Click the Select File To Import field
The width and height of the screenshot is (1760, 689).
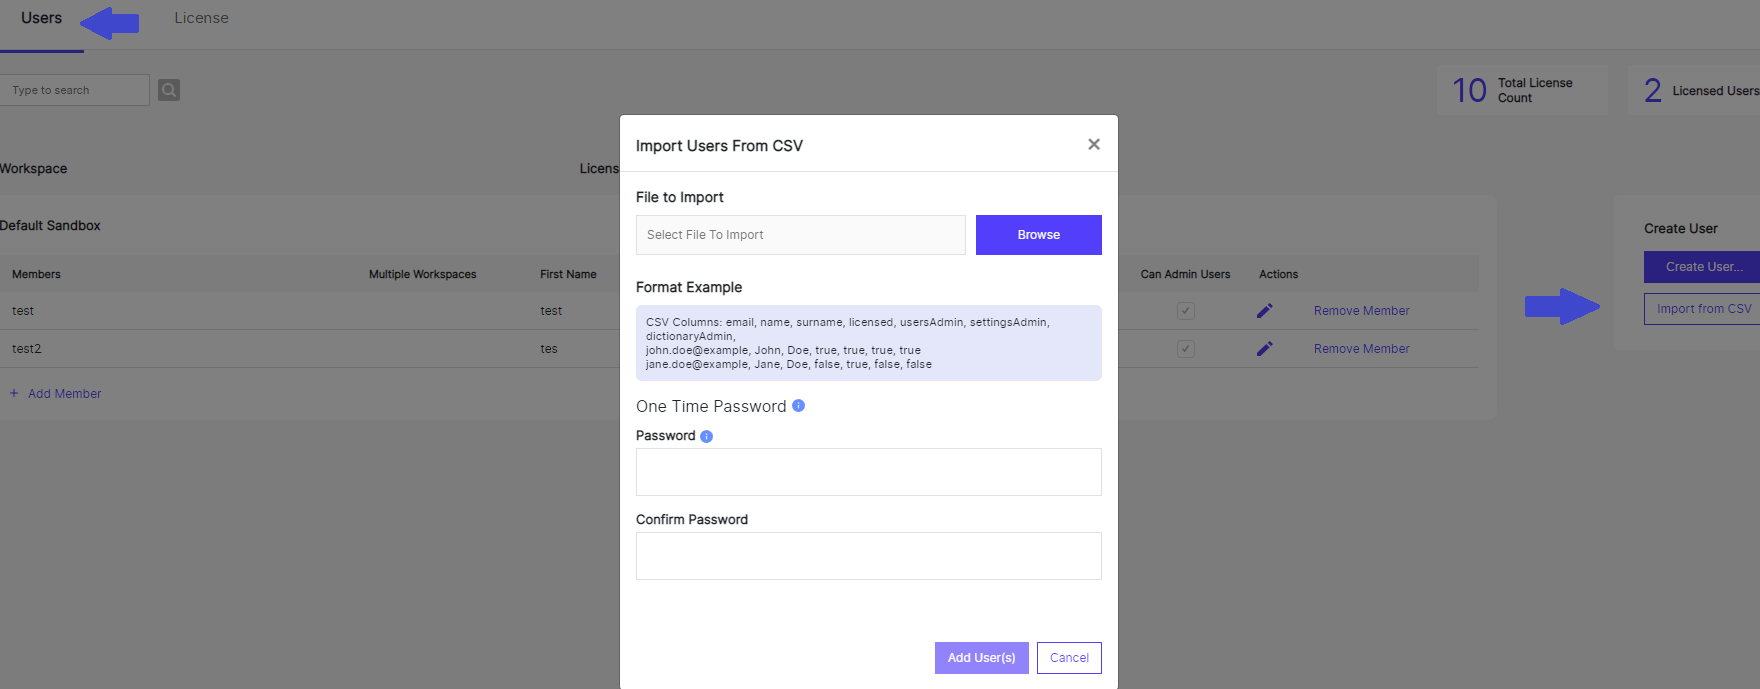(801, 235)
